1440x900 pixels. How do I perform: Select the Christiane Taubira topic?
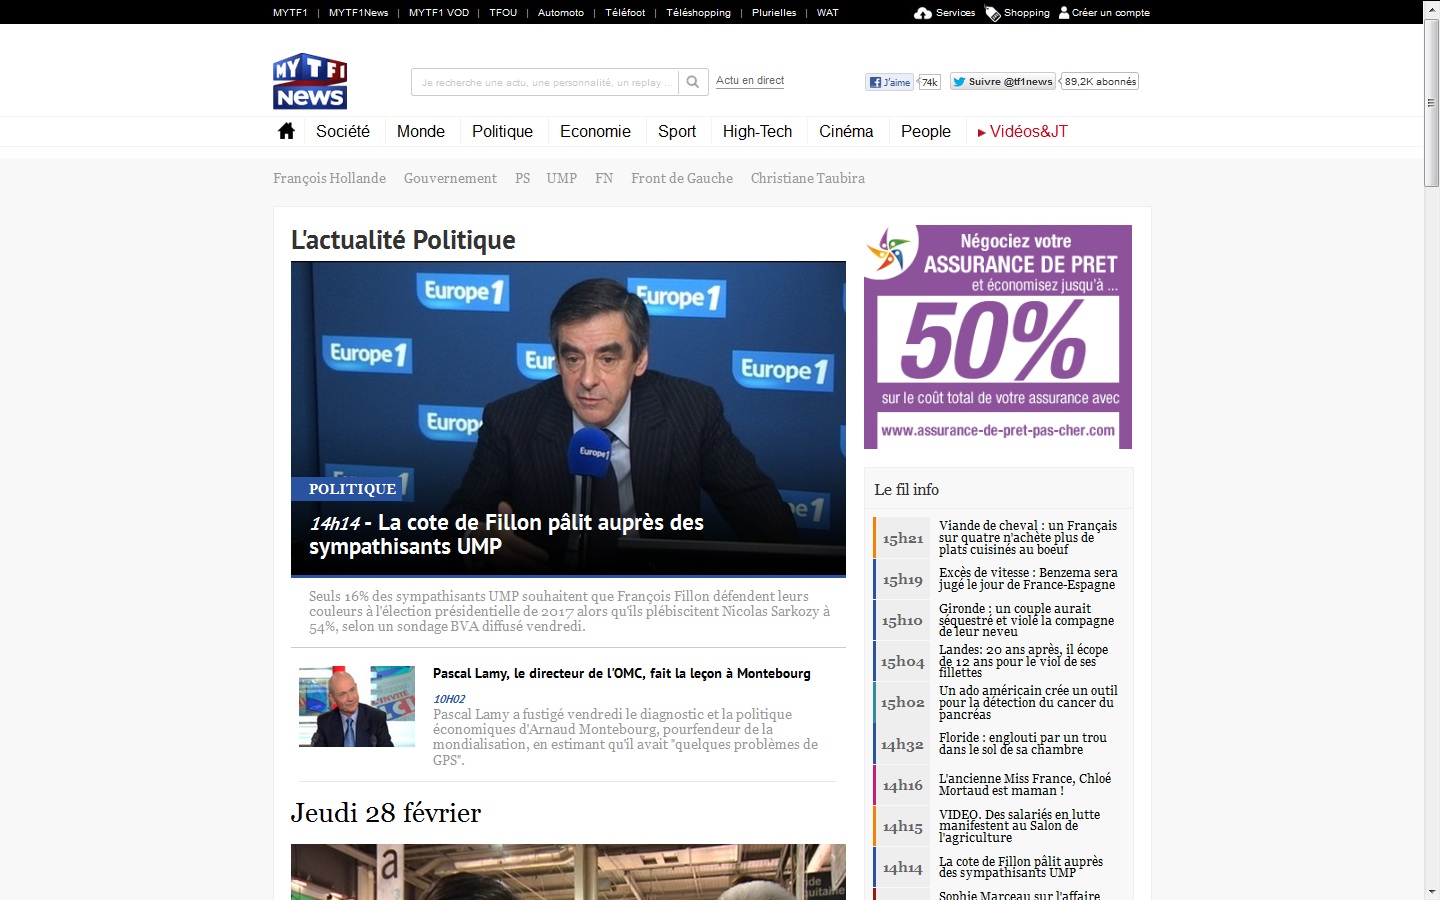[x=808, y=178]
